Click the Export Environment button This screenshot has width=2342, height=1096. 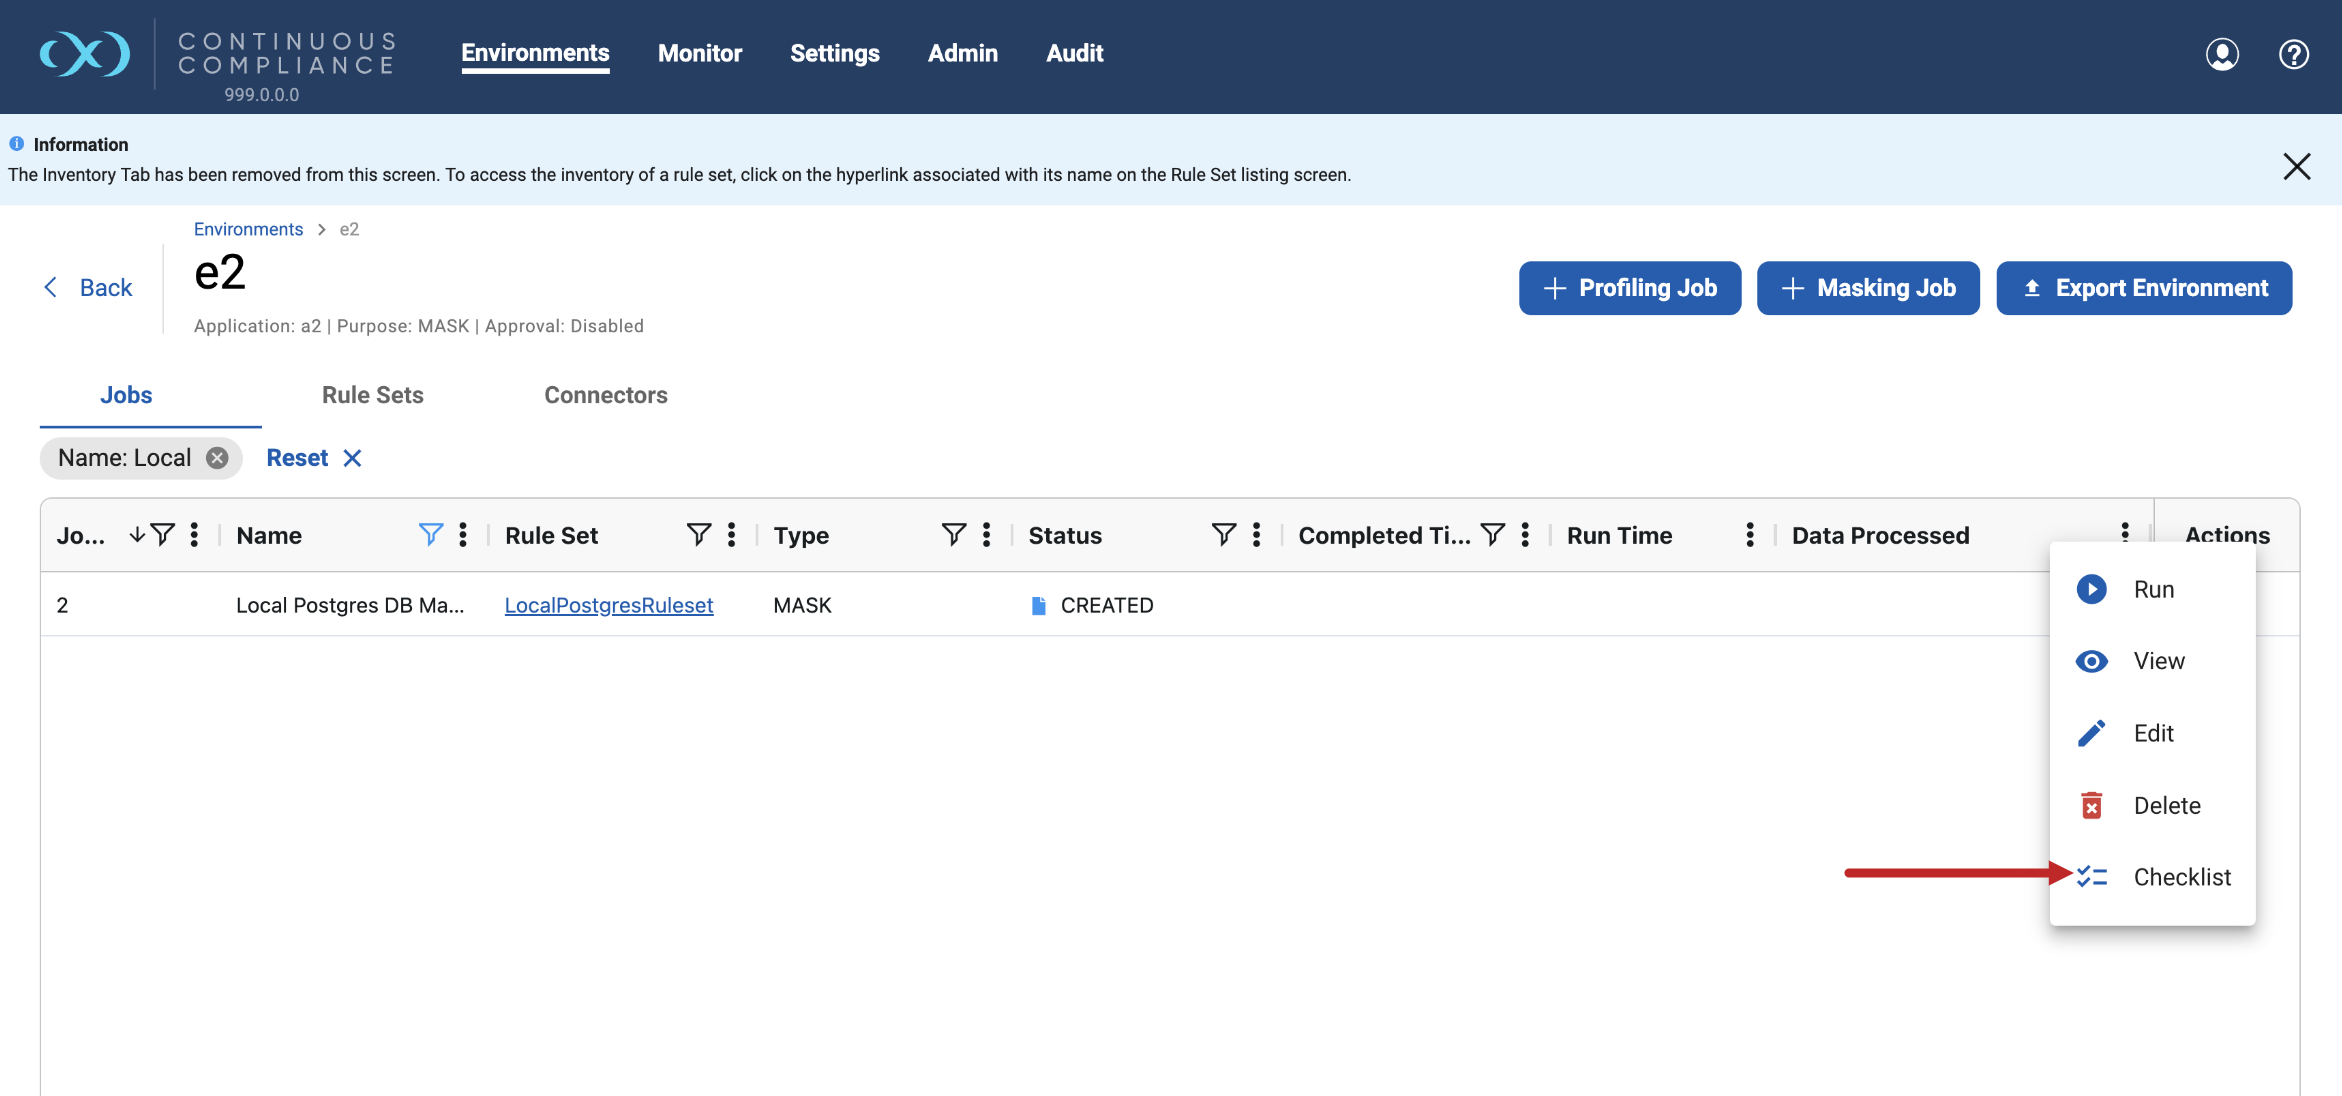coord(2143,288)
